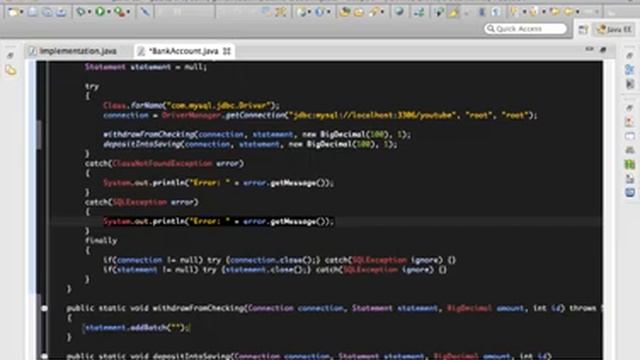This screenshot has height=360, width=640.
Task: Click the withdrawFromChecking call inside try block
Action: (x=257, y=135)
